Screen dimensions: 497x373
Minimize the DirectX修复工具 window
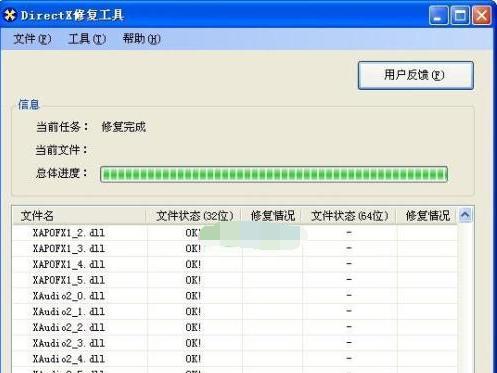439,15
